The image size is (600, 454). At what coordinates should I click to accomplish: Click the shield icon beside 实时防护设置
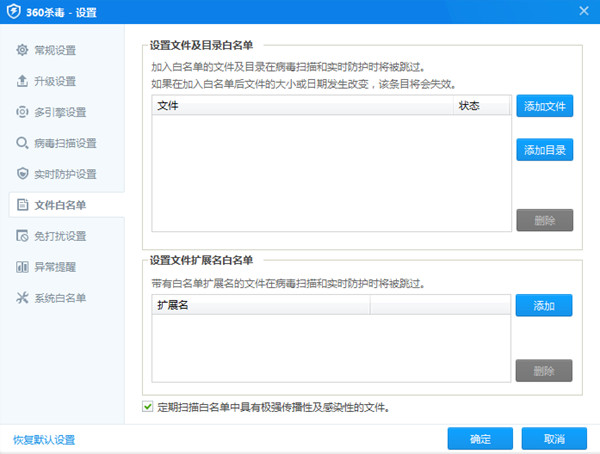[x=22, y=174]
